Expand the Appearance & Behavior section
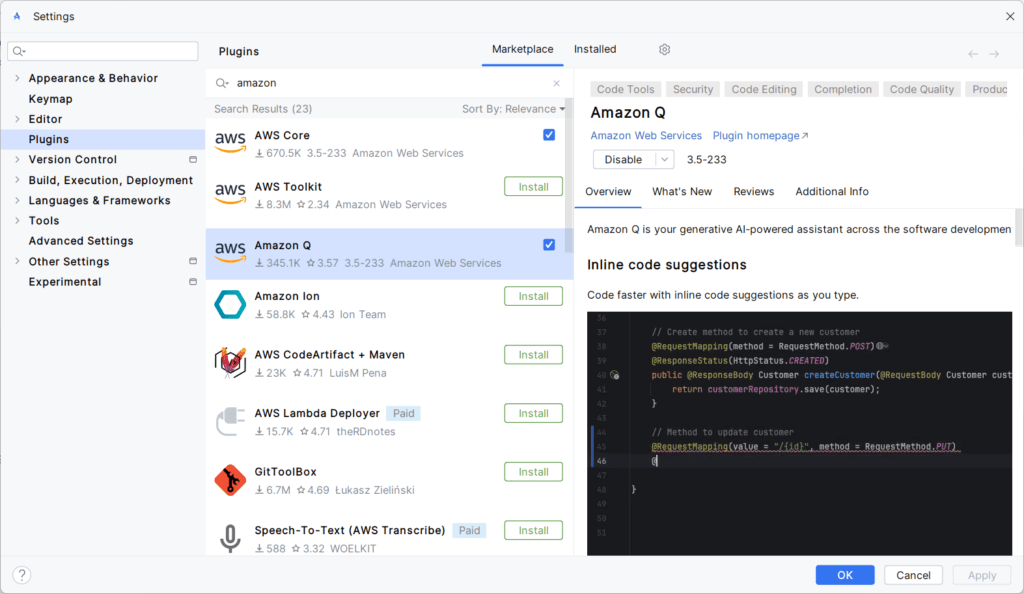The image size is (1024, 594). tap(17, 78)
